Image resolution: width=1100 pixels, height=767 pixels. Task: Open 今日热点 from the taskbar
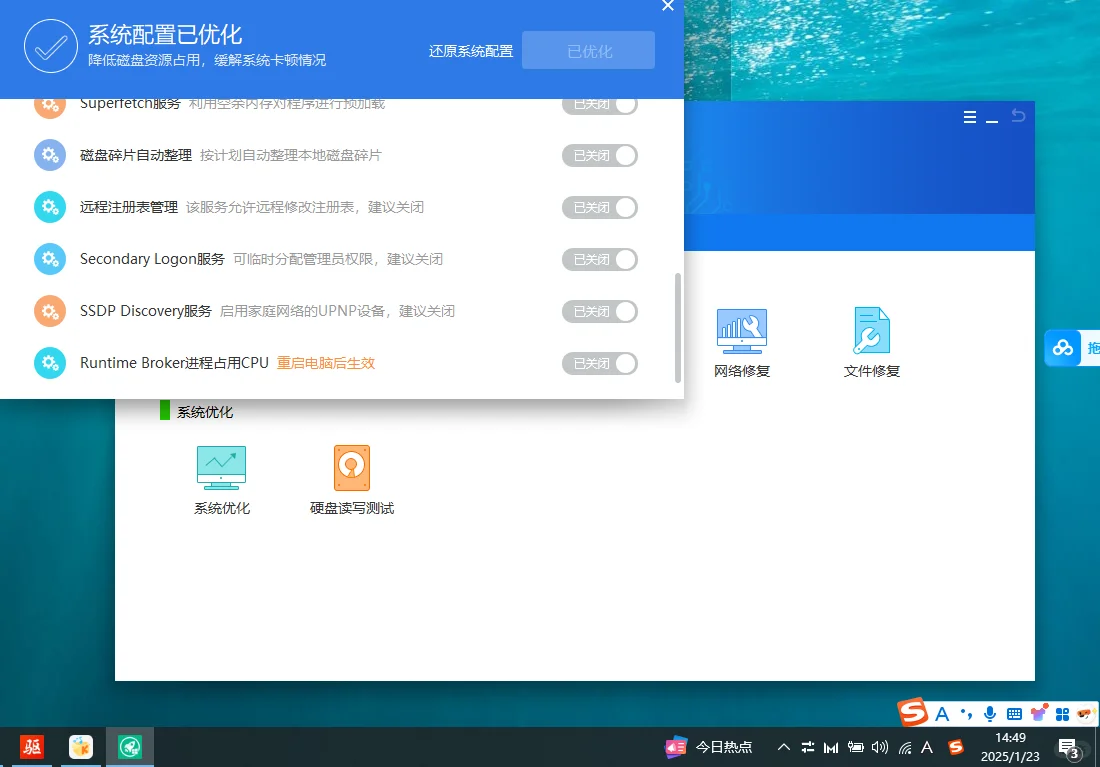tap(712, 747)
